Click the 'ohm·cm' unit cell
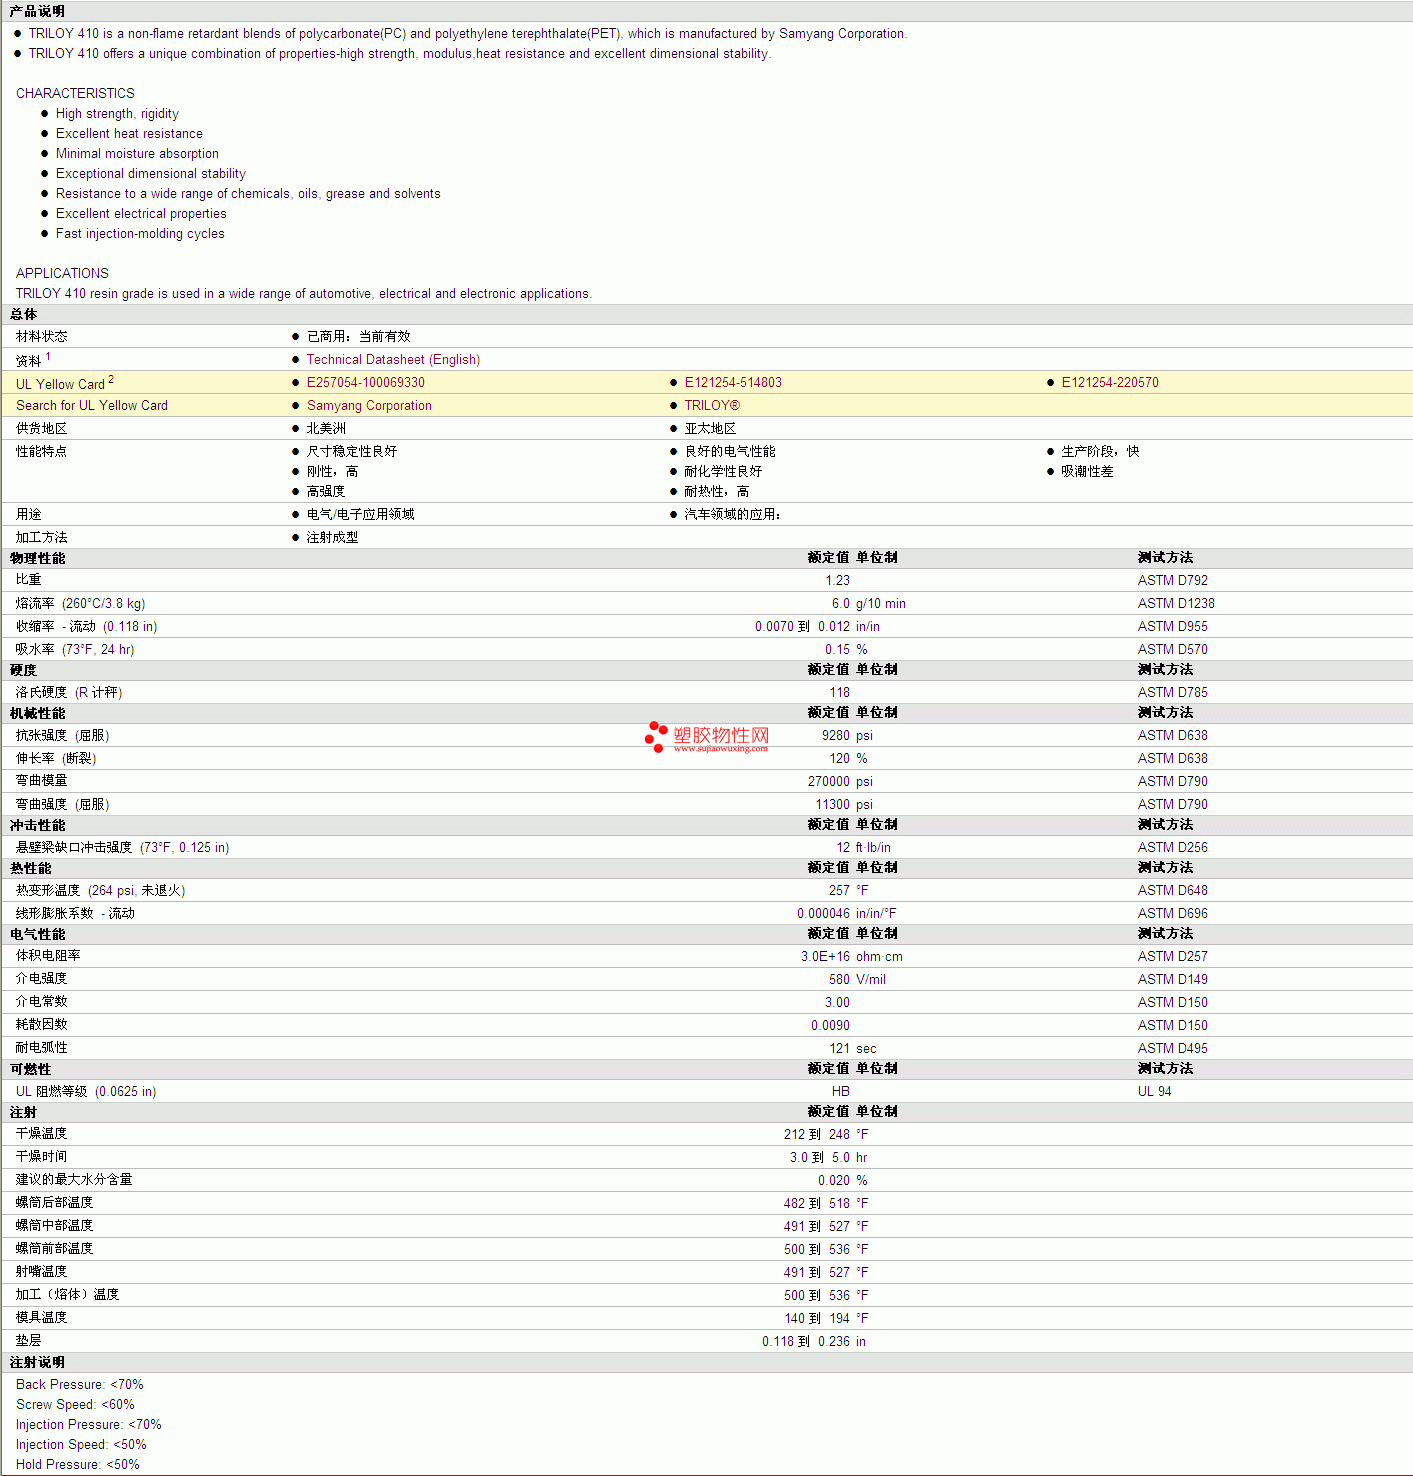 coord(879,957)
